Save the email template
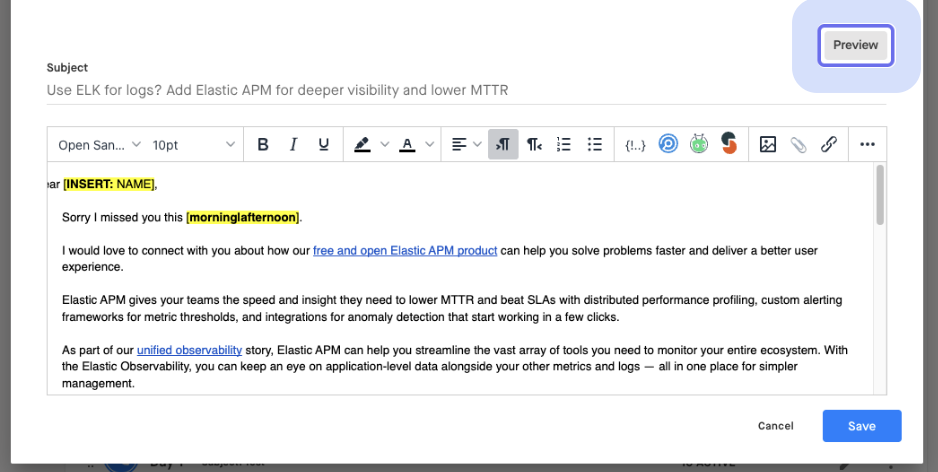The width and height of the screenshot is (938, 472). click(x=861, y=426)
